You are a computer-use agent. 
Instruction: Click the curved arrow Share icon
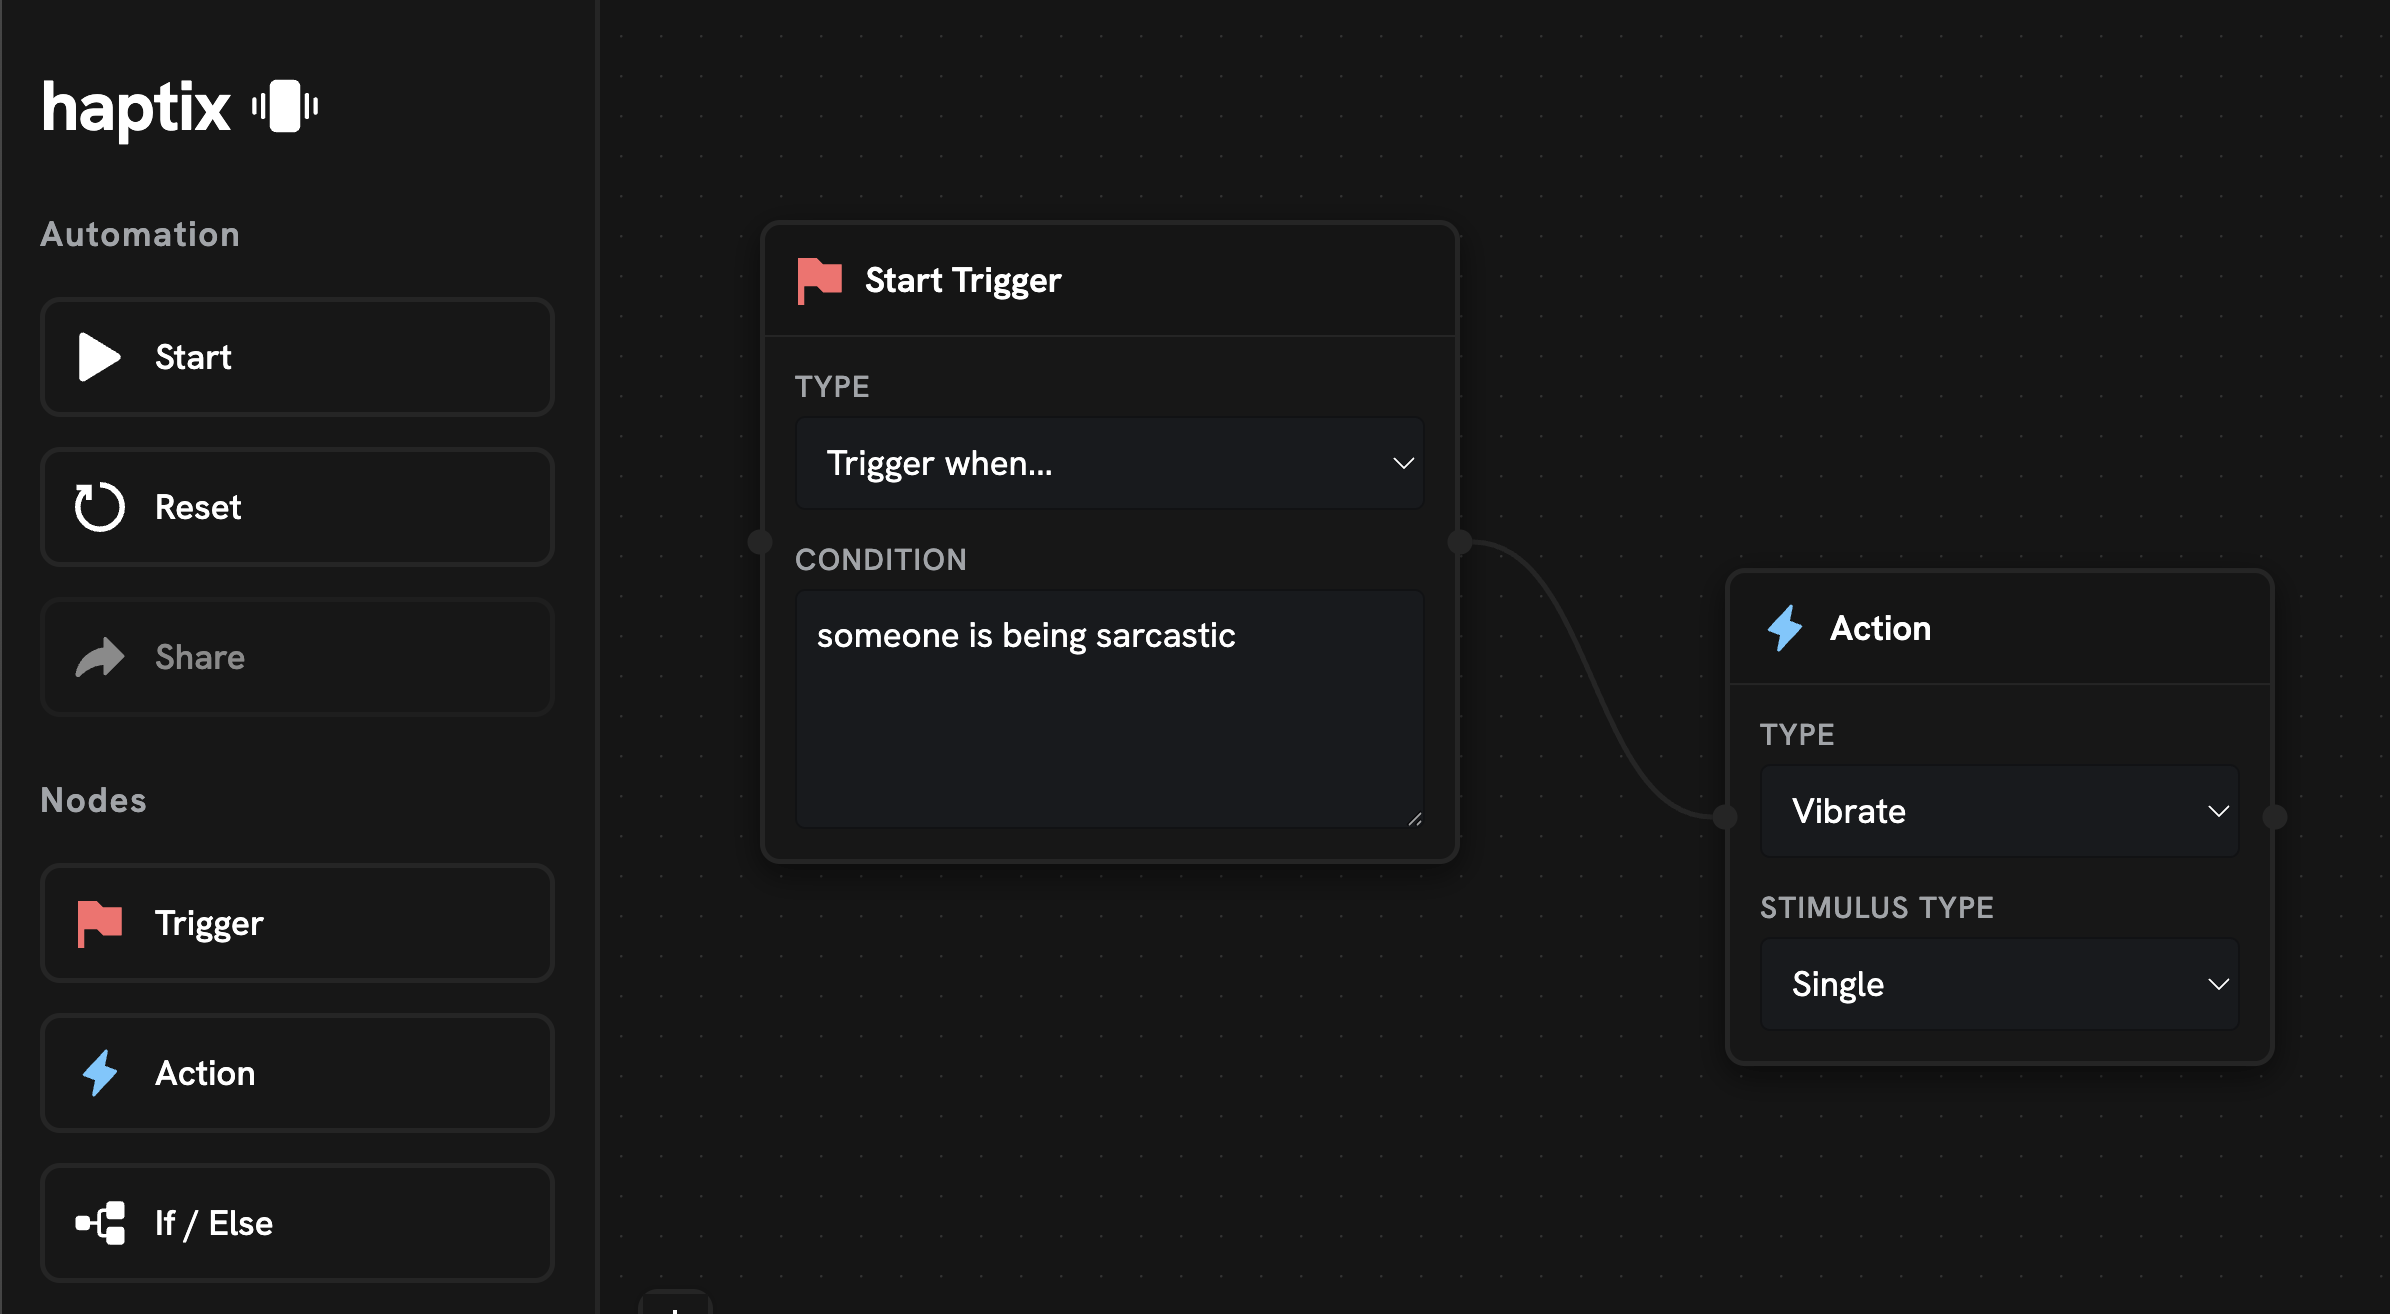point(99,657)
